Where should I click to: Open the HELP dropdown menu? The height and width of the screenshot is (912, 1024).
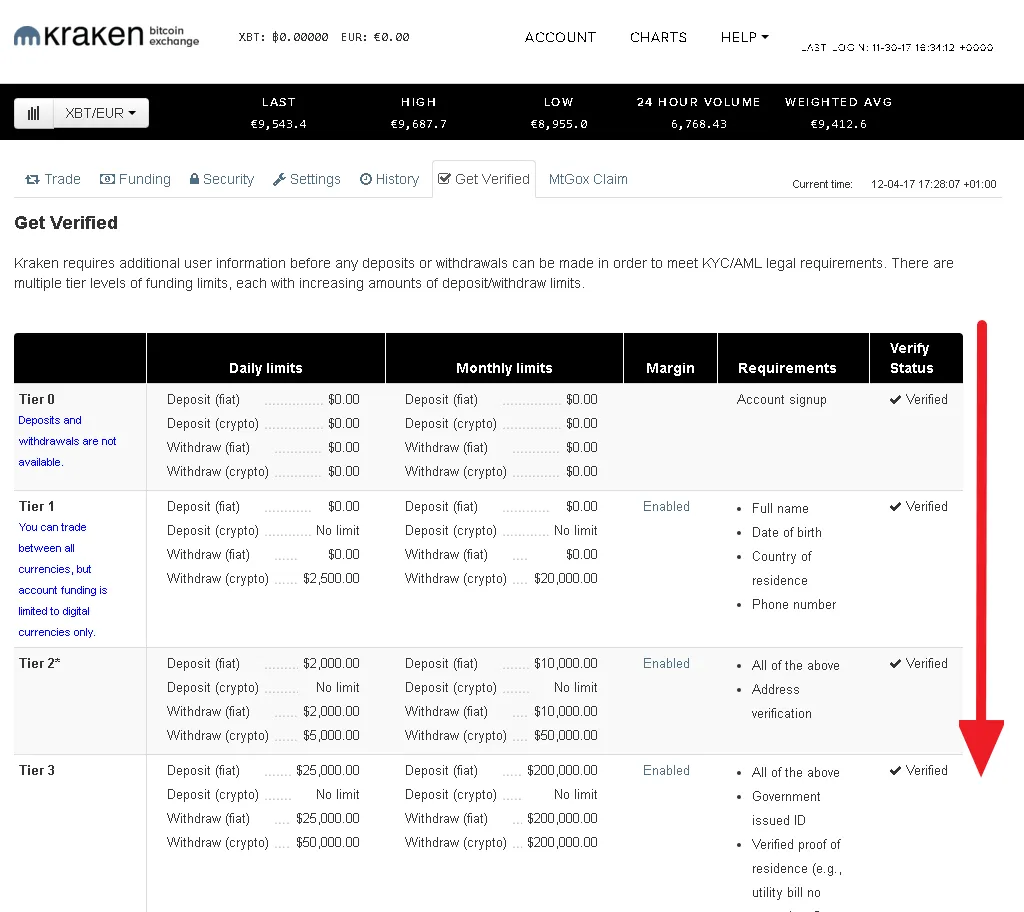coord(744,37)
